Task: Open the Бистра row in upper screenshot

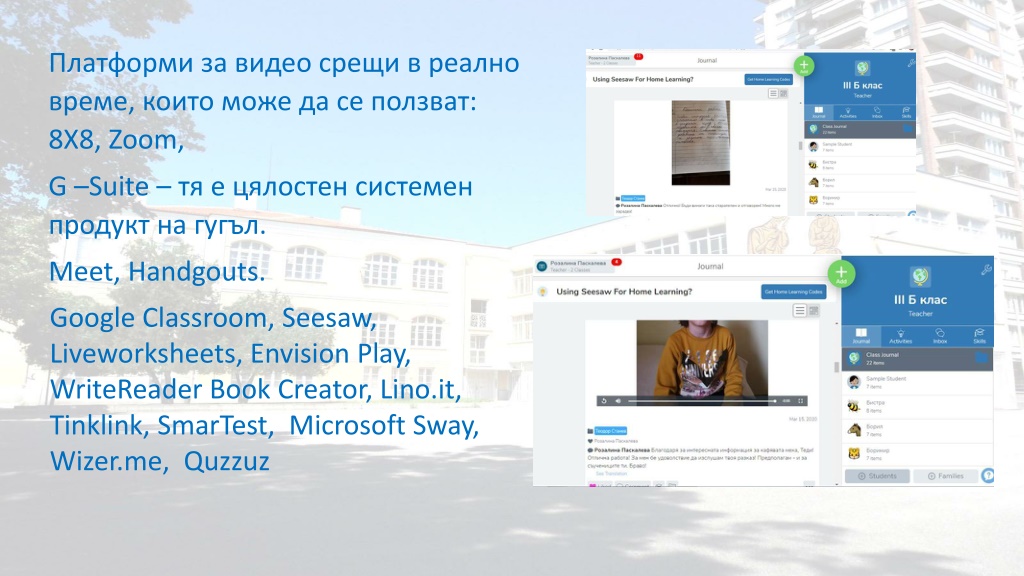Action: 860,165
